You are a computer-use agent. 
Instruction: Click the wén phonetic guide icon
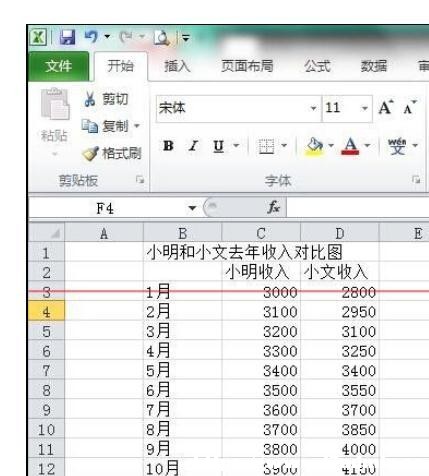[398, 146]
